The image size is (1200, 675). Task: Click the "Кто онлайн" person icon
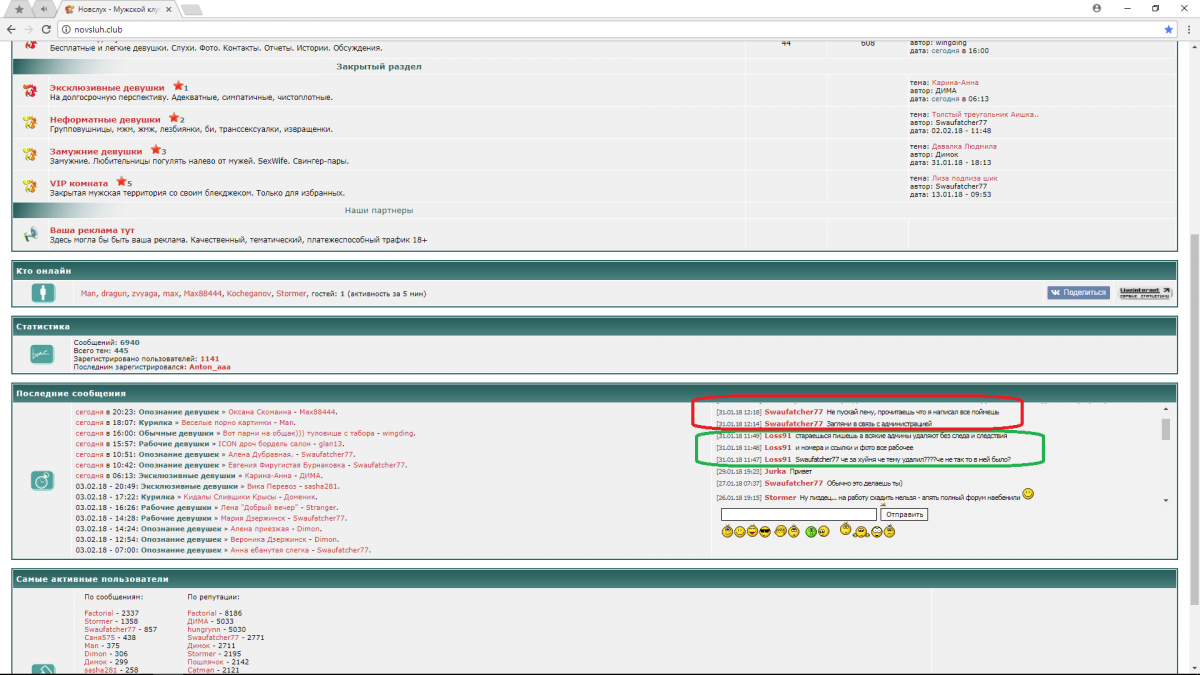click(41, 293)
